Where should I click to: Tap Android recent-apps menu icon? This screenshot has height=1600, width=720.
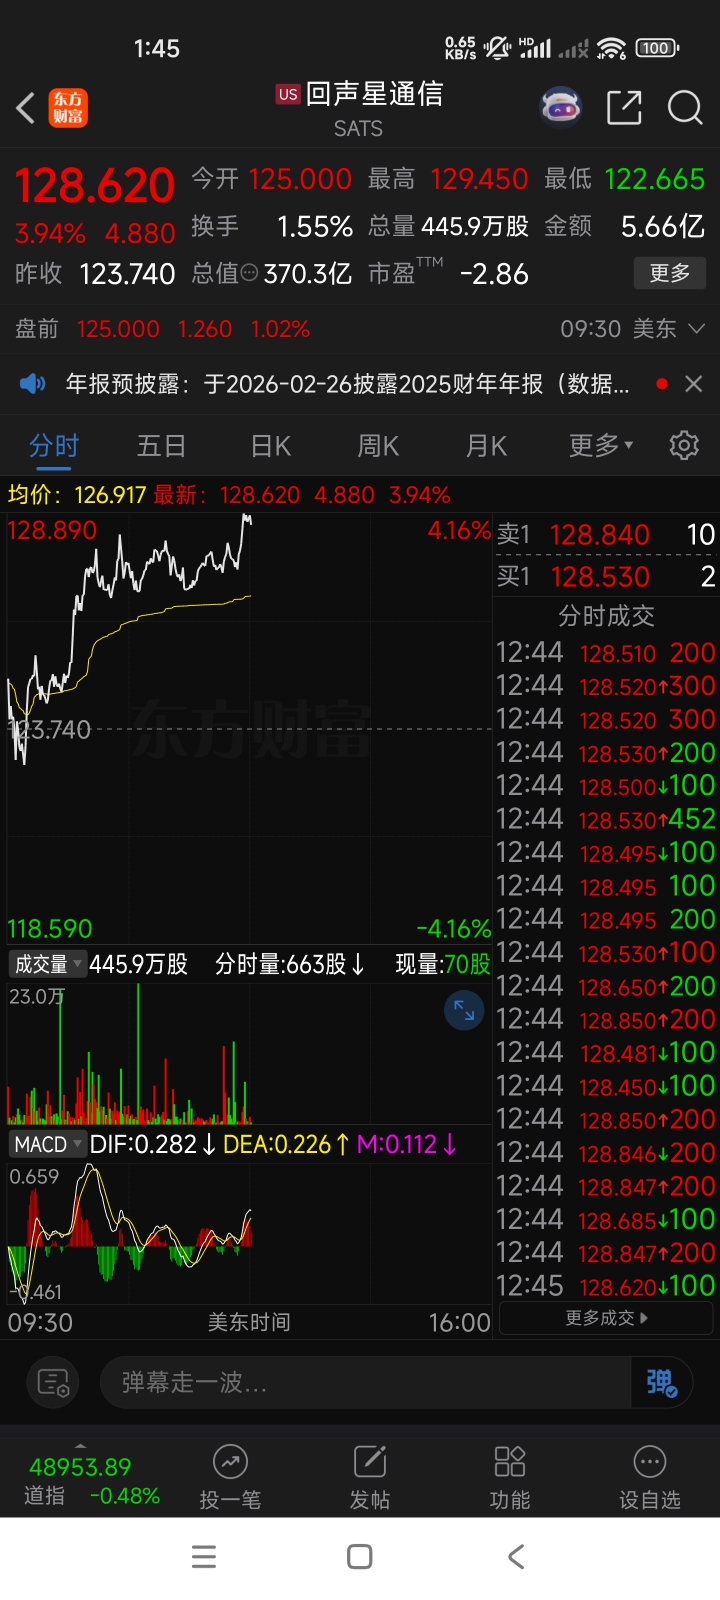(204, 1557)
